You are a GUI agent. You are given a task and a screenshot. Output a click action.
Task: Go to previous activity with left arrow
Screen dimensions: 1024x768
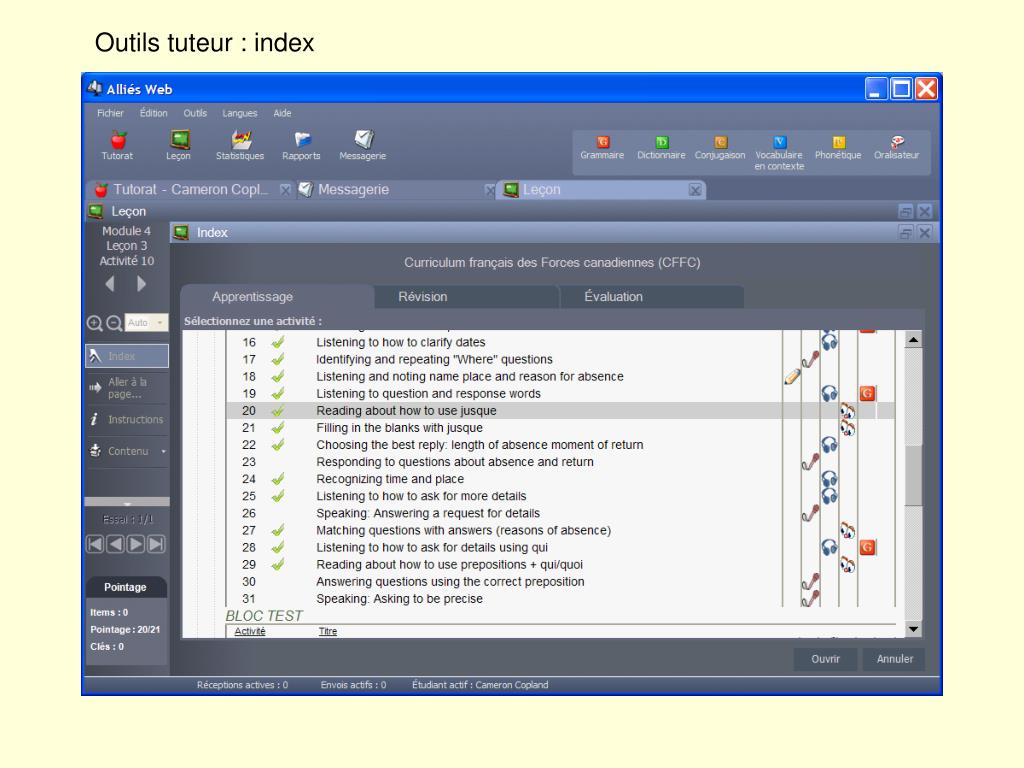coord(110,283)
